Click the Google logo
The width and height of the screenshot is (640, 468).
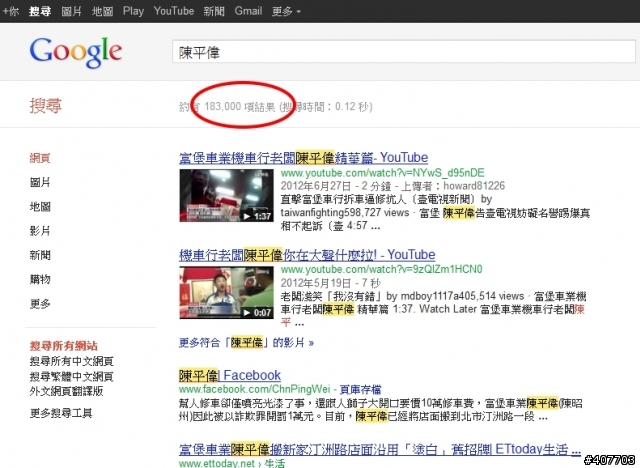coord(76,52)
